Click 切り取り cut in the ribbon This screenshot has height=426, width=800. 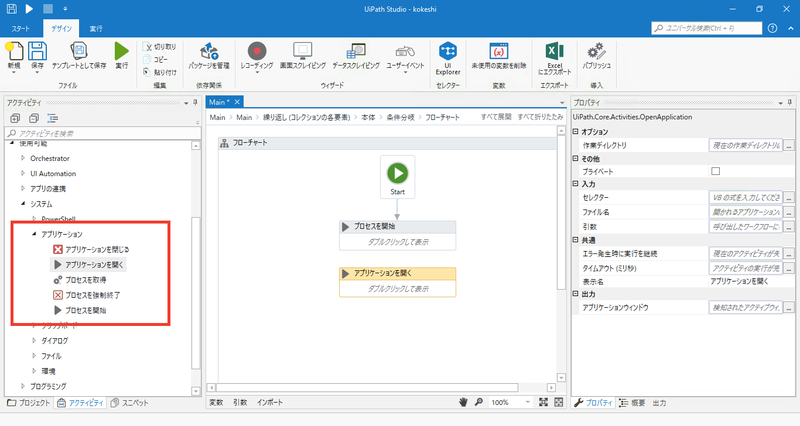click(x=160, y=46)
